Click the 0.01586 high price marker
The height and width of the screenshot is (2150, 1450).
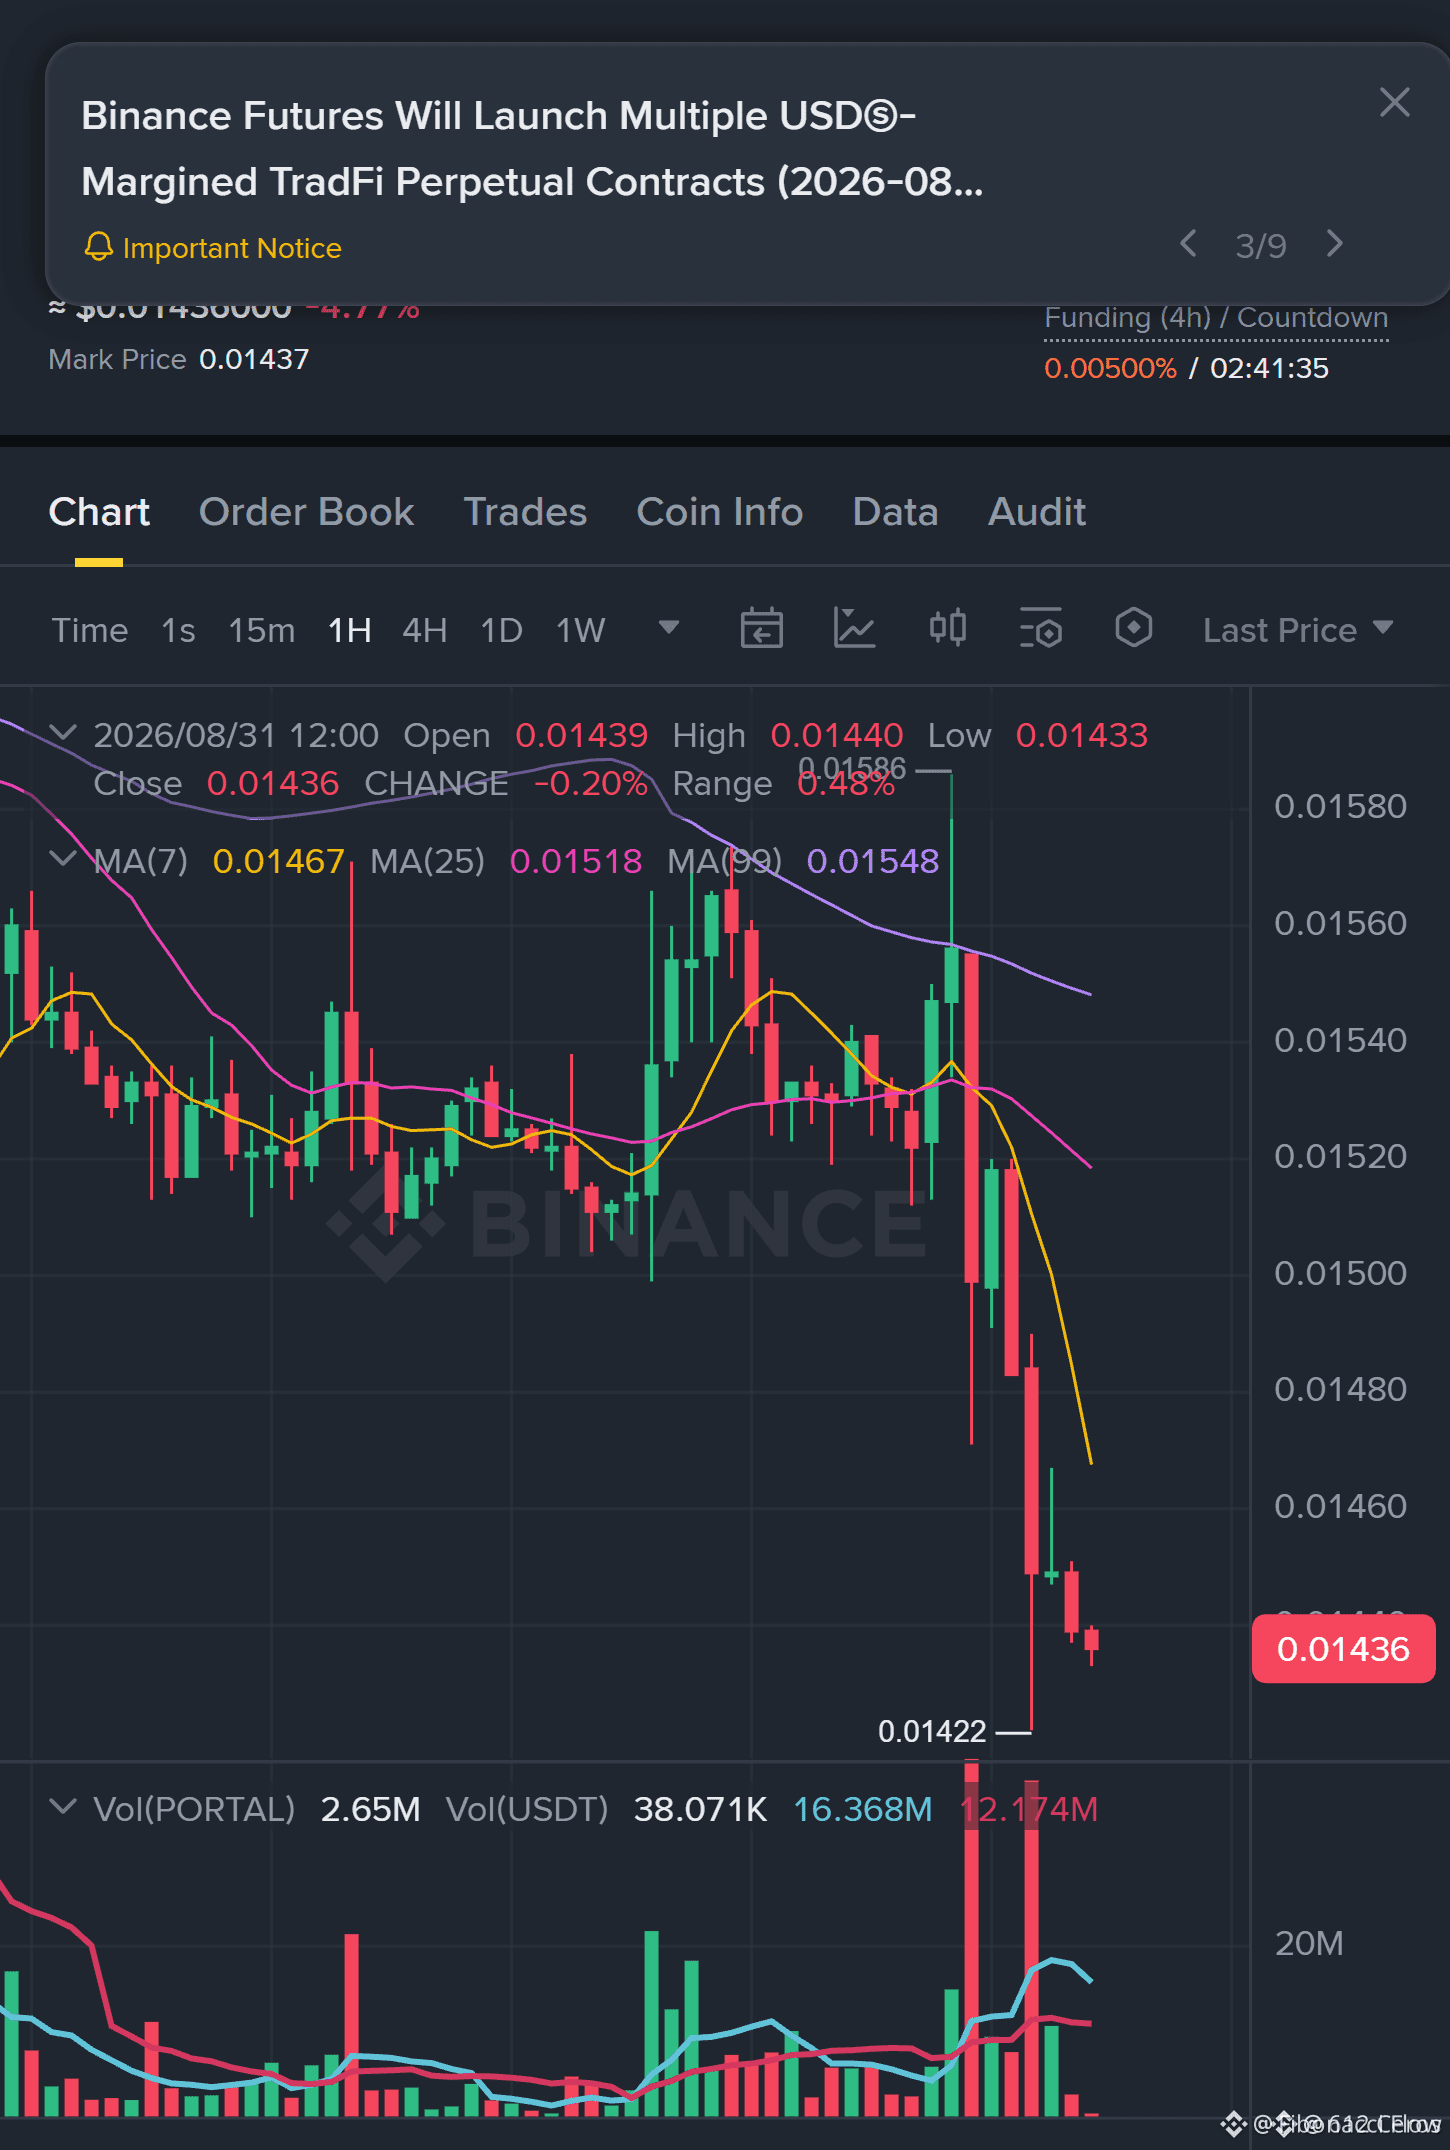[x=852, y=768]
